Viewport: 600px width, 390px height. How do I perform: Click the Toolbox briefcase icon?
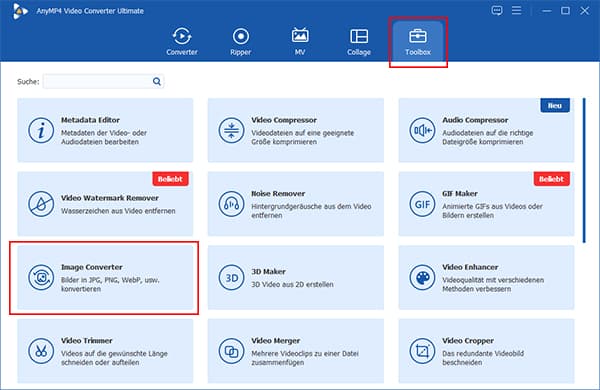point(417,36)
